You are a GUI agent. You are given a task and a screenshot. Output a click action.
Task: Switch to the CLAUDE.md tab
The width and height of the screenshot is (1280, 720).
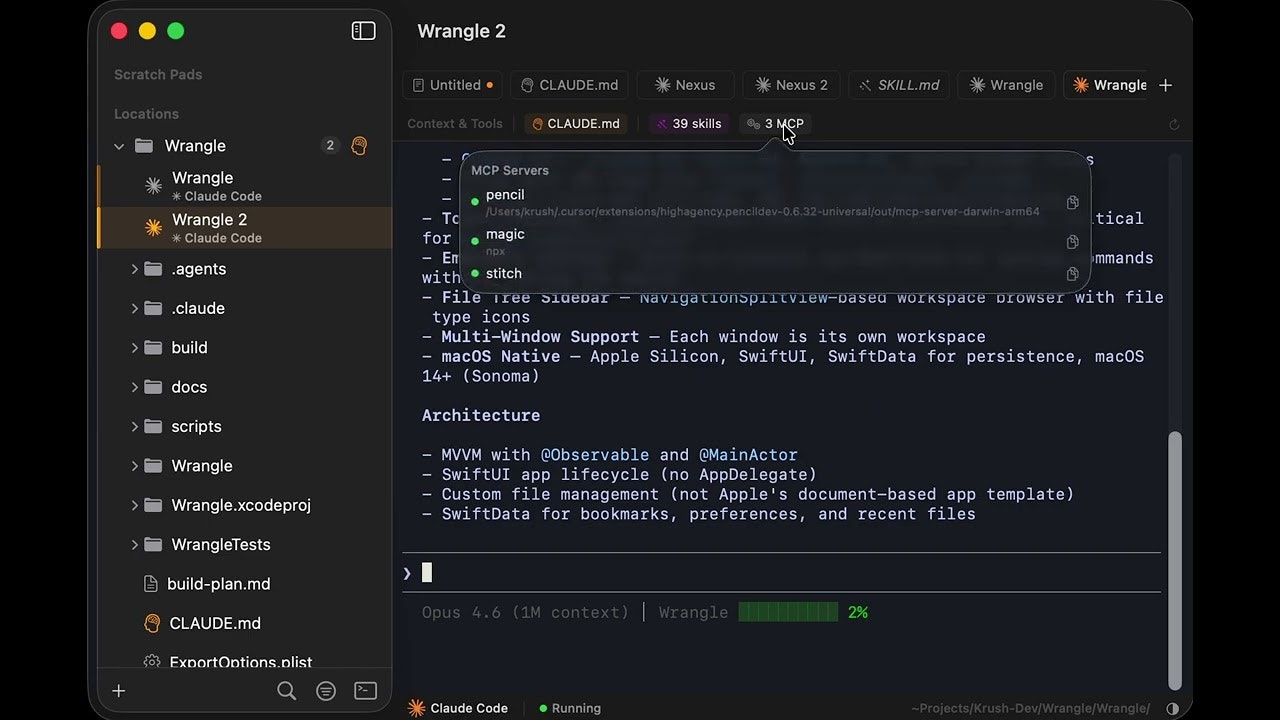point(569,85)
